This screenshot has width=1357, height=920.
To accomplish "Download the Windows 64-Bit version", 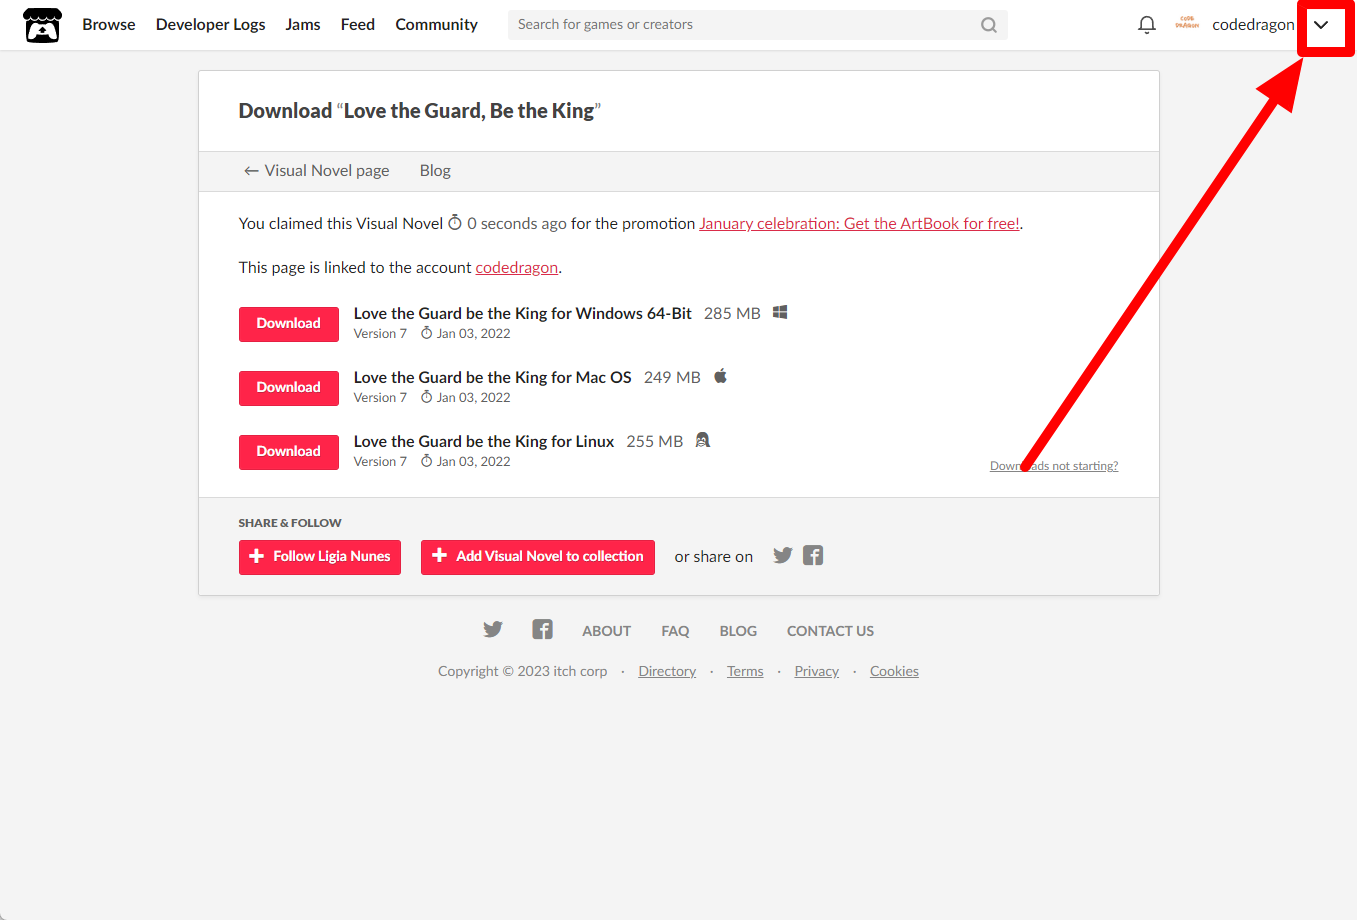I will 289,324.
